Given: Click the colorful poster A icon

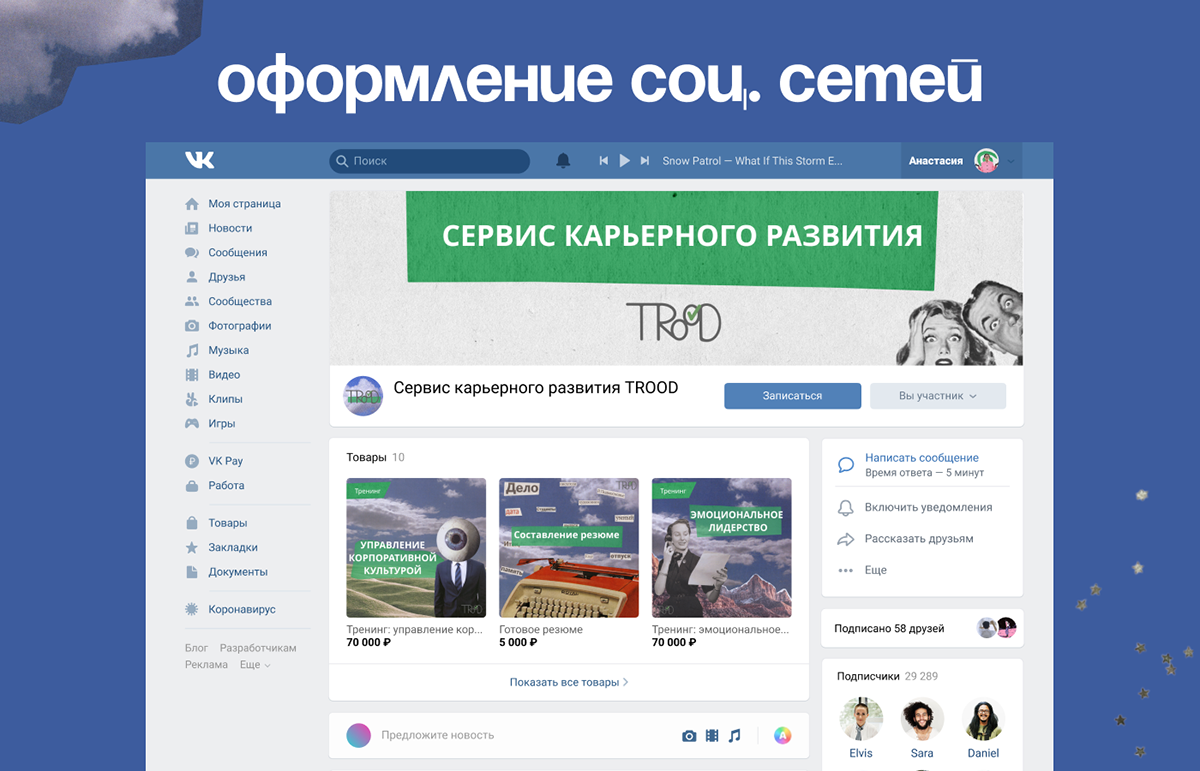Looking at the screenshot, I should (783, 736).
